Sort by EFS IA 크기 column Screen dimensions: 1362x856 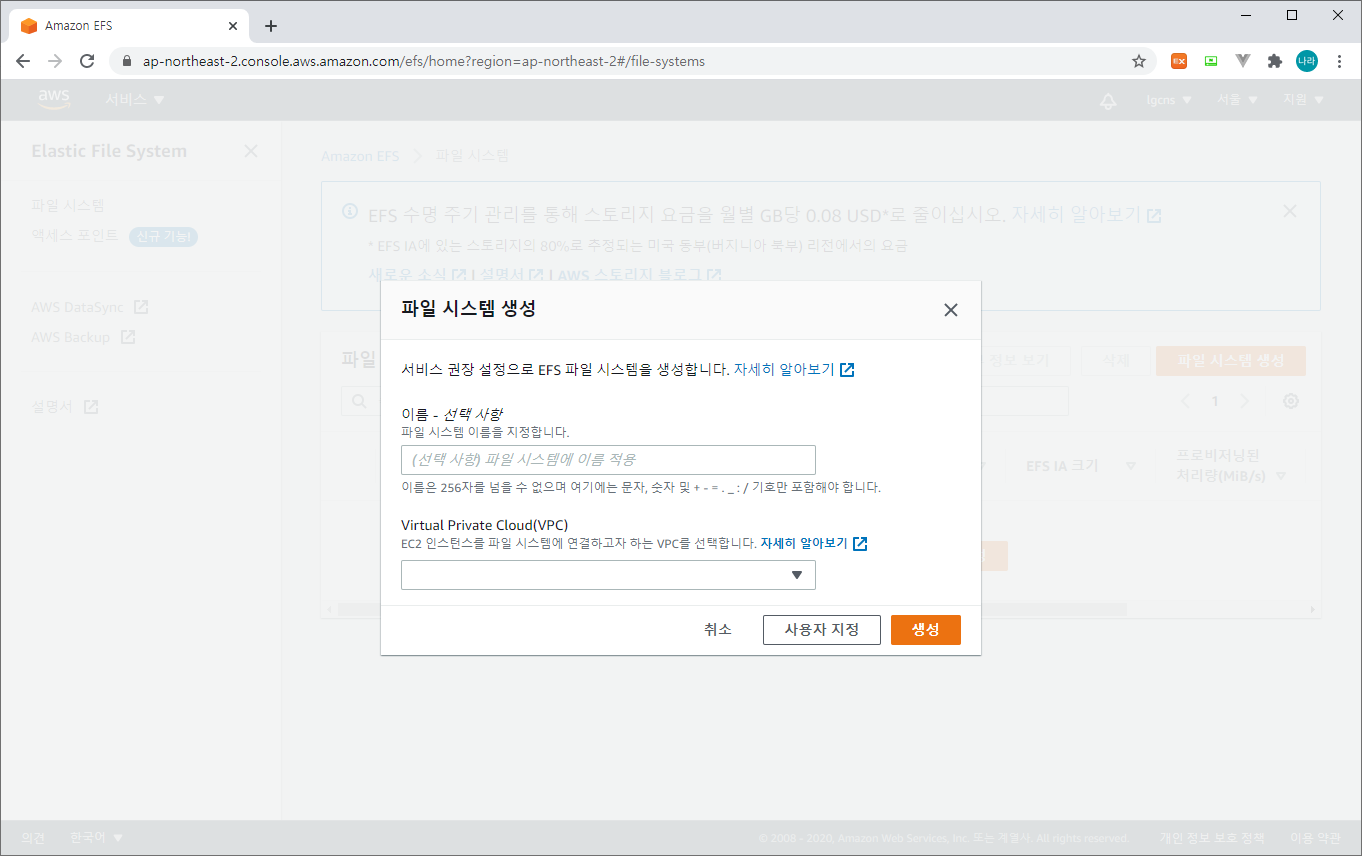tap(1080, 466)
